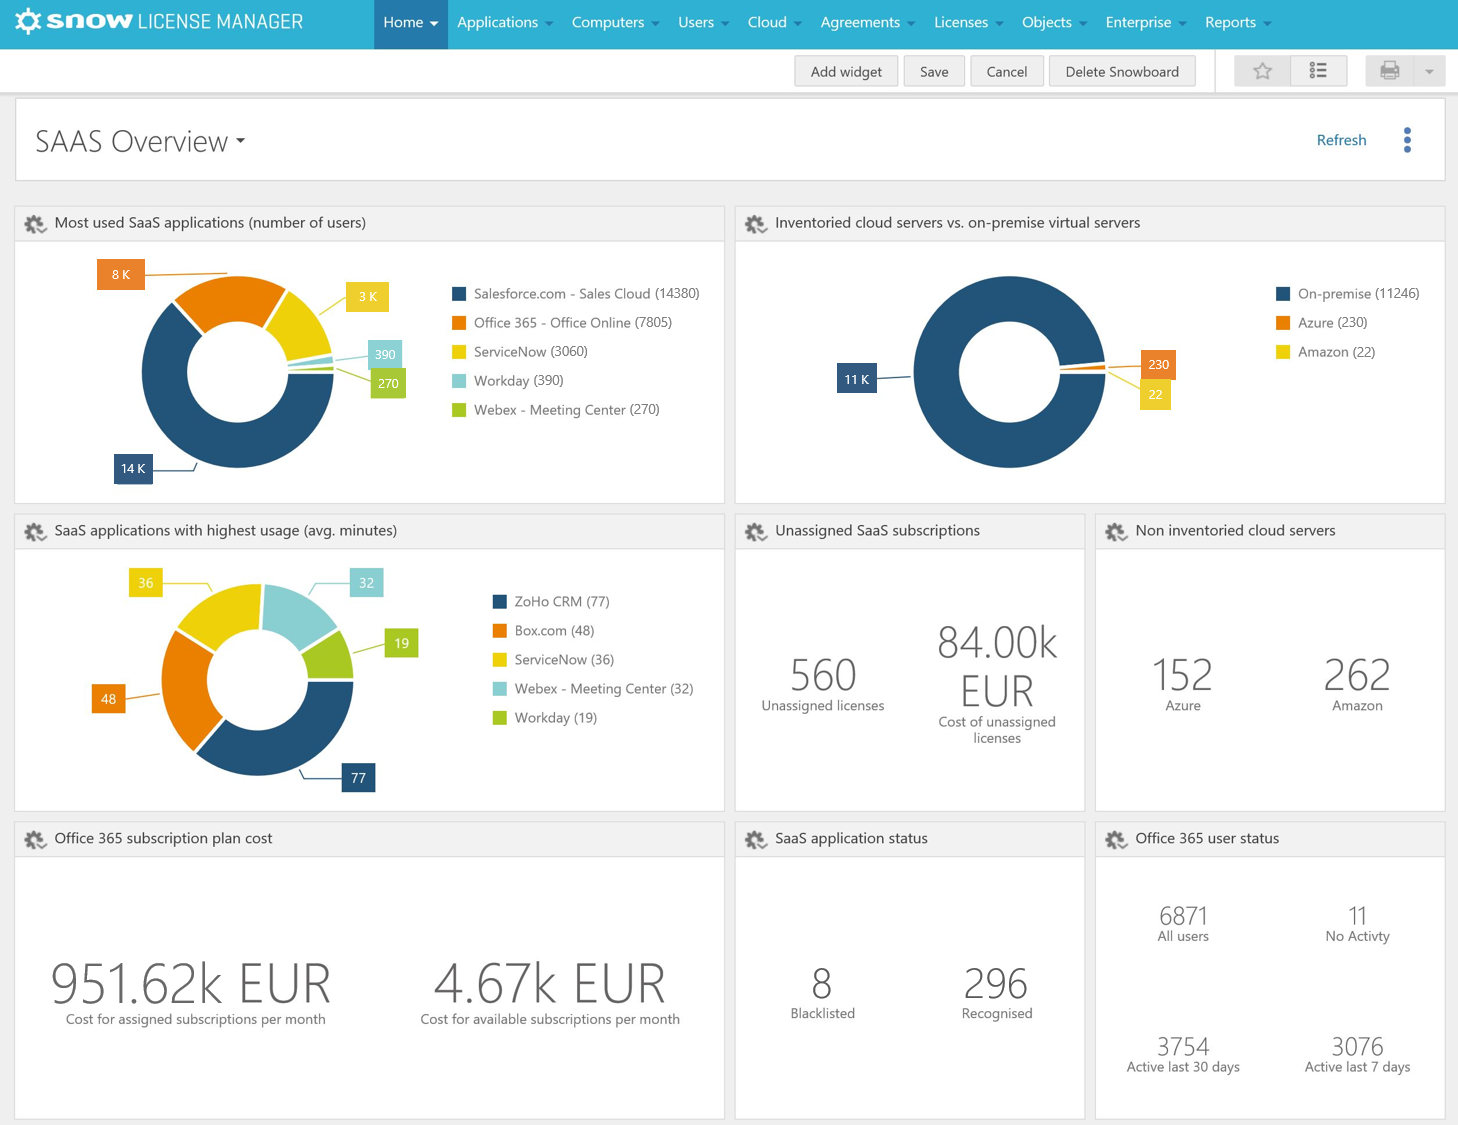Click the 951.62k EUR assigned subscriptions value

tap(191, 984)
